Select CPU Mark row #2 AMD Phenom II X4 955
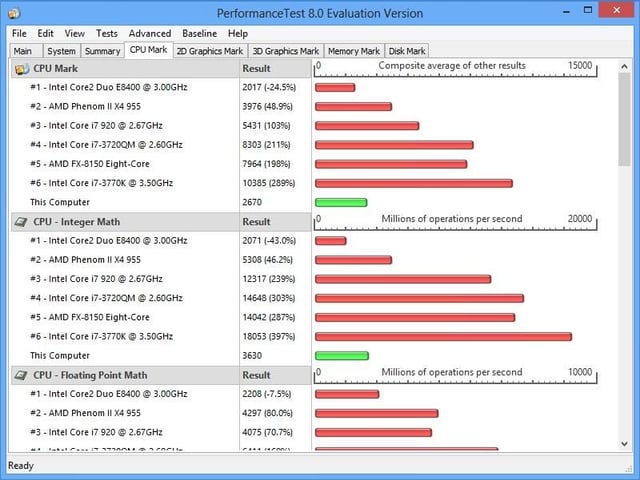 pos(85,107)
